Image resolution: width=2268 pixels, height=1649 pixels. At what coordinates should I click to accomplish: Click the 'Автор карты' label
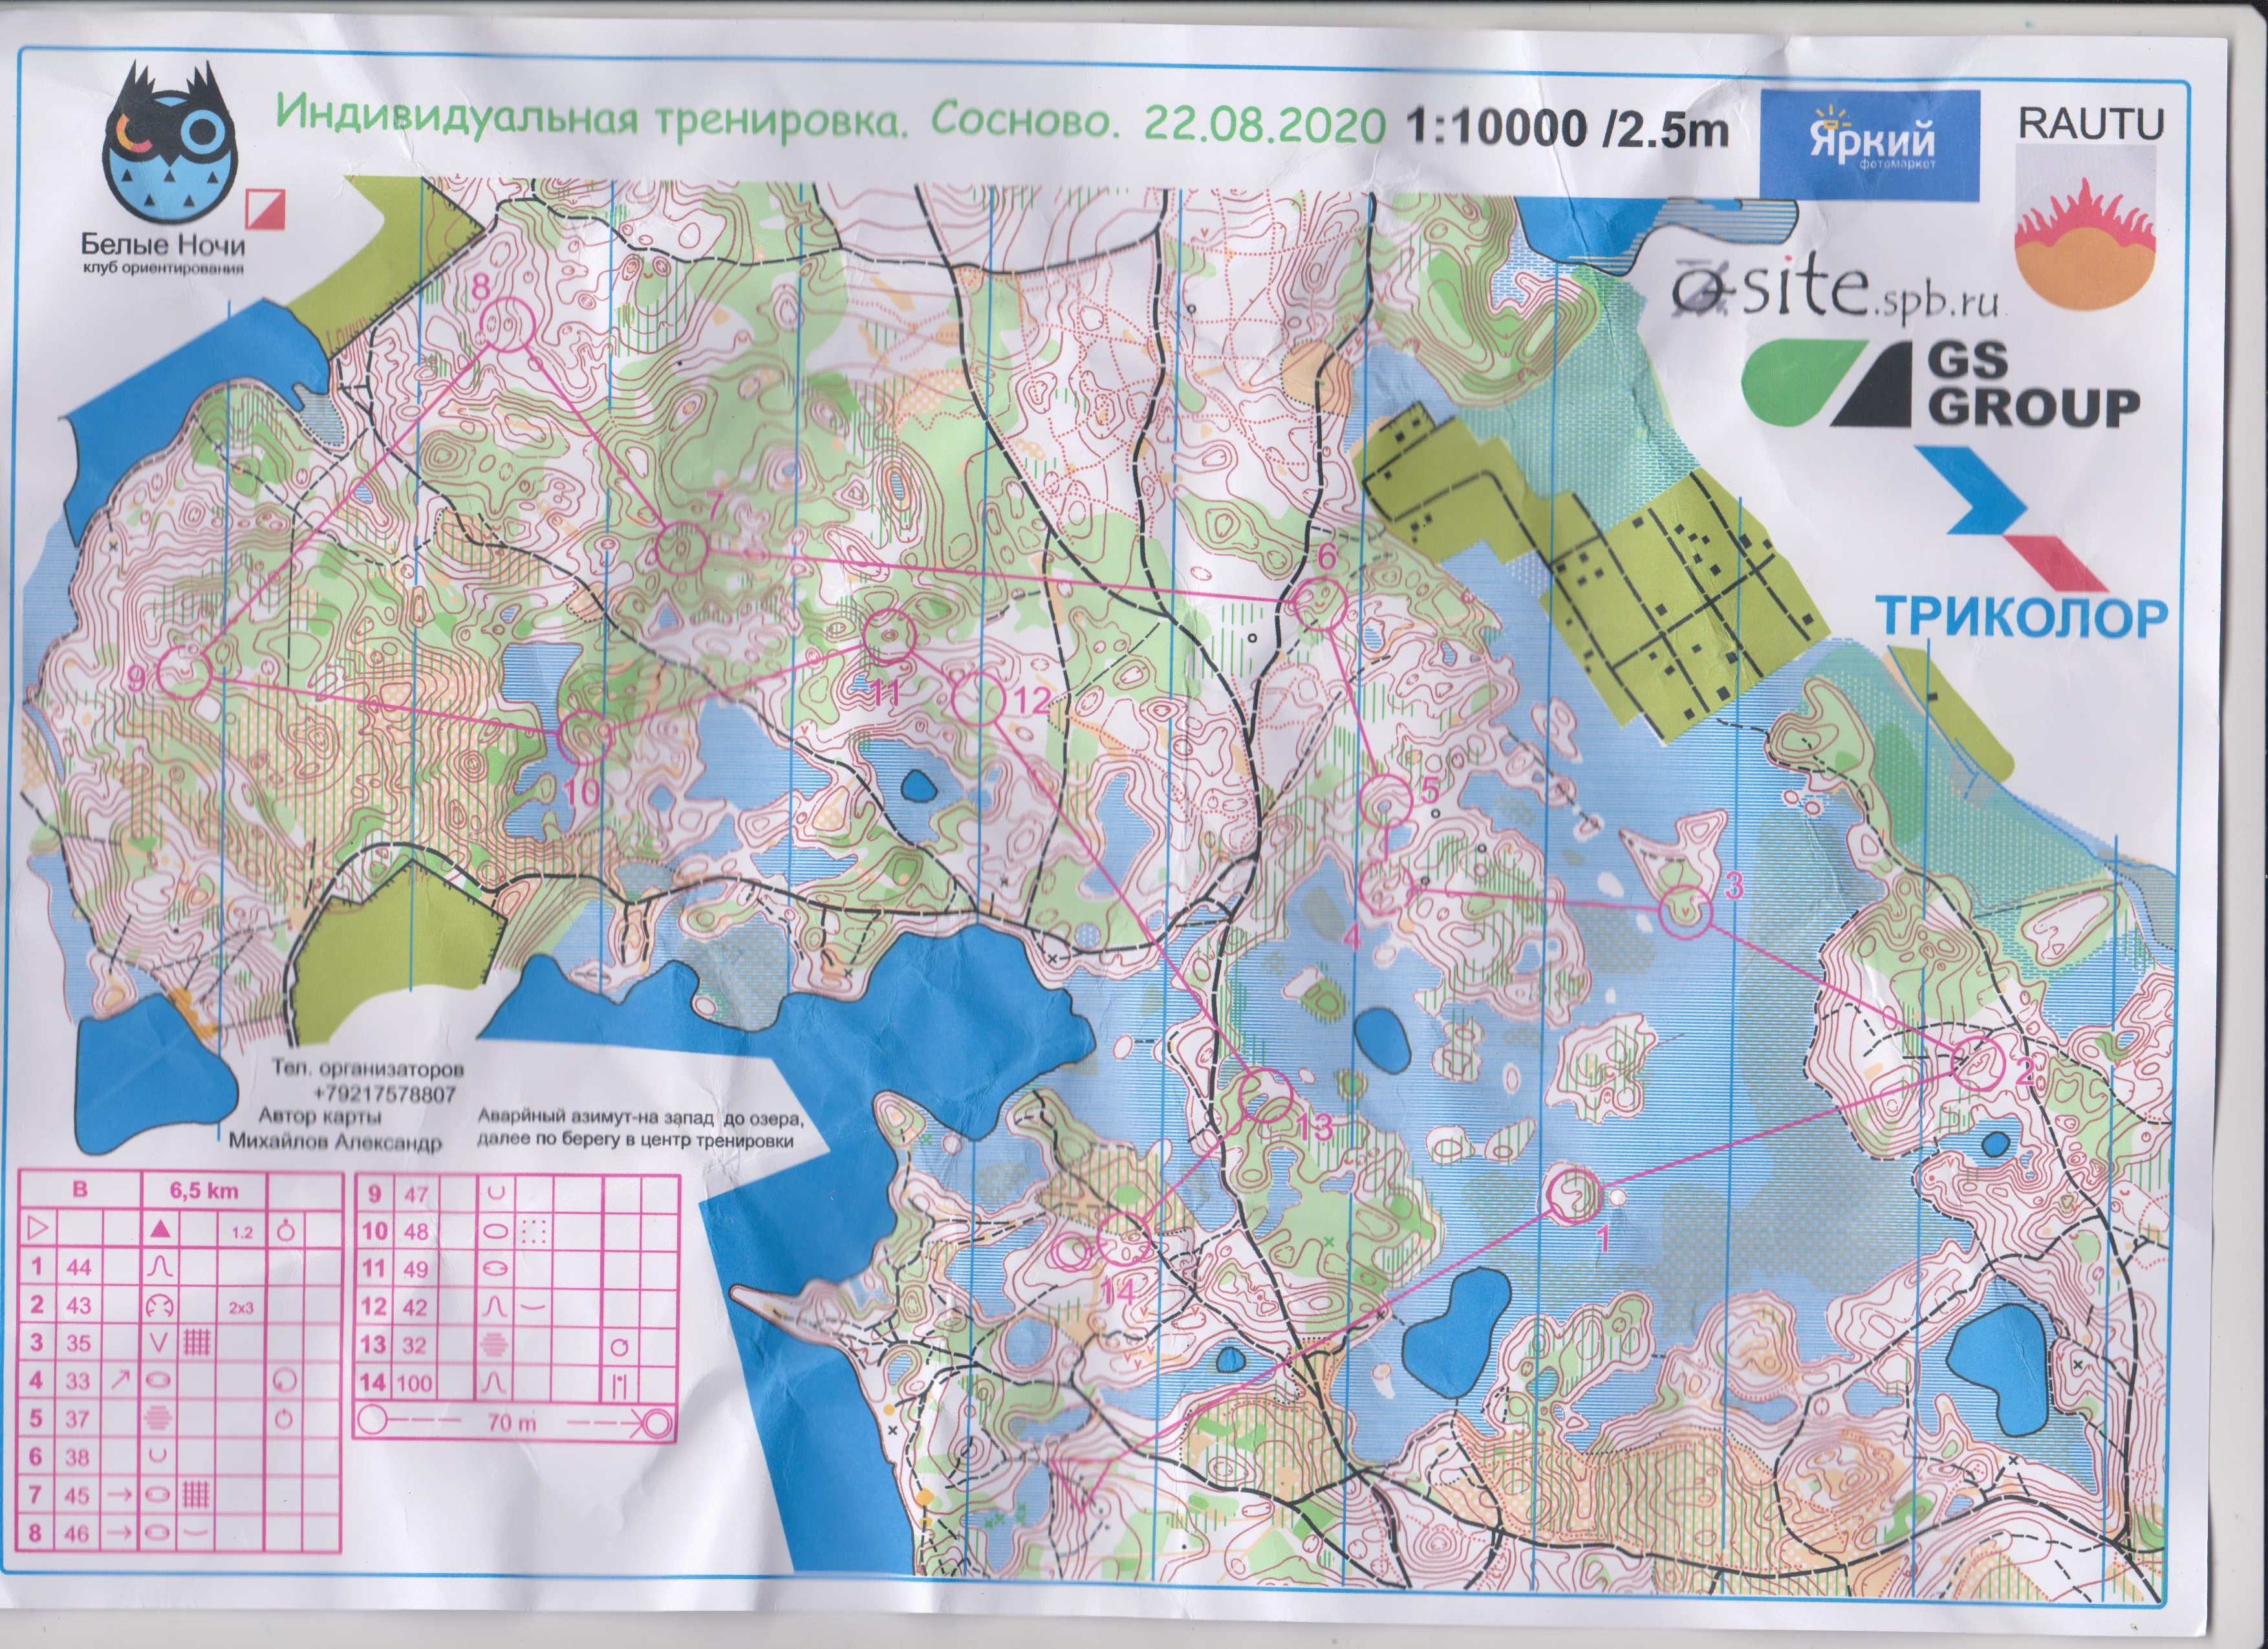coord(319,1118)
